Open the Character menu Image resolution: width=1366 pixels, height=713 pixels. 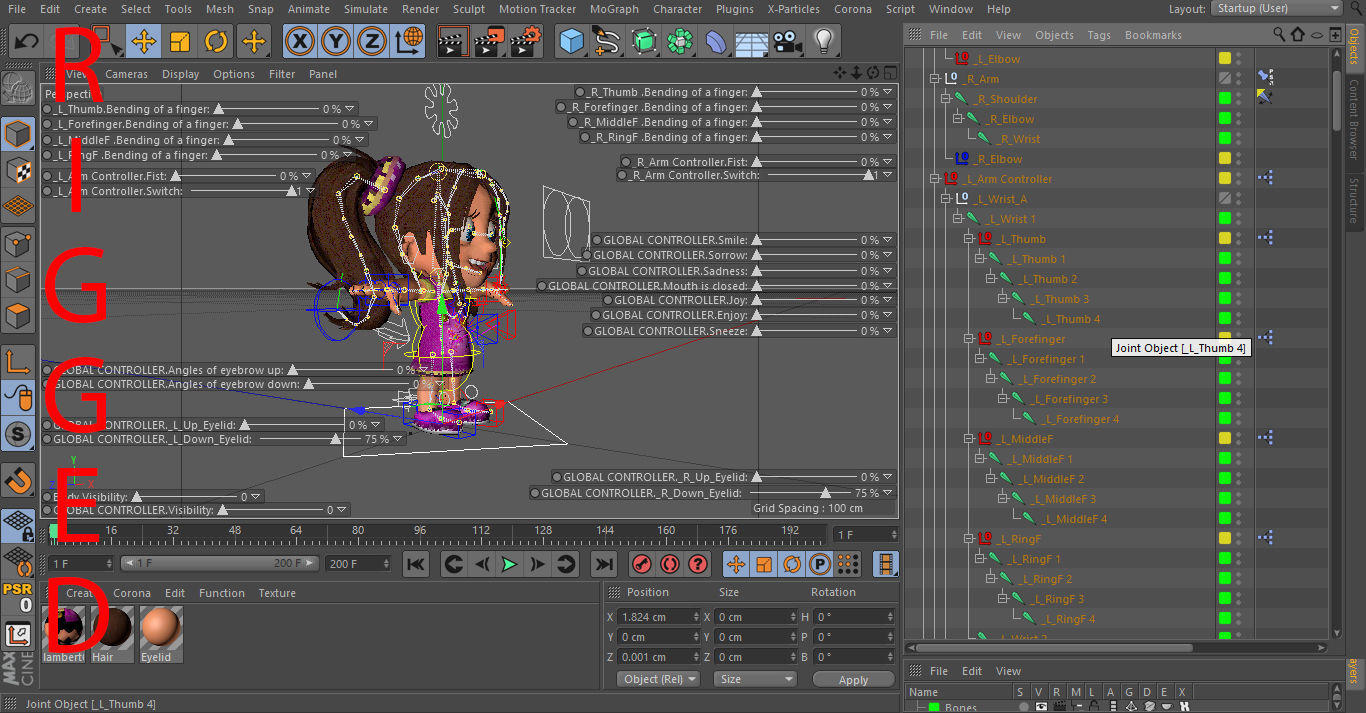(x=677, y=9)
